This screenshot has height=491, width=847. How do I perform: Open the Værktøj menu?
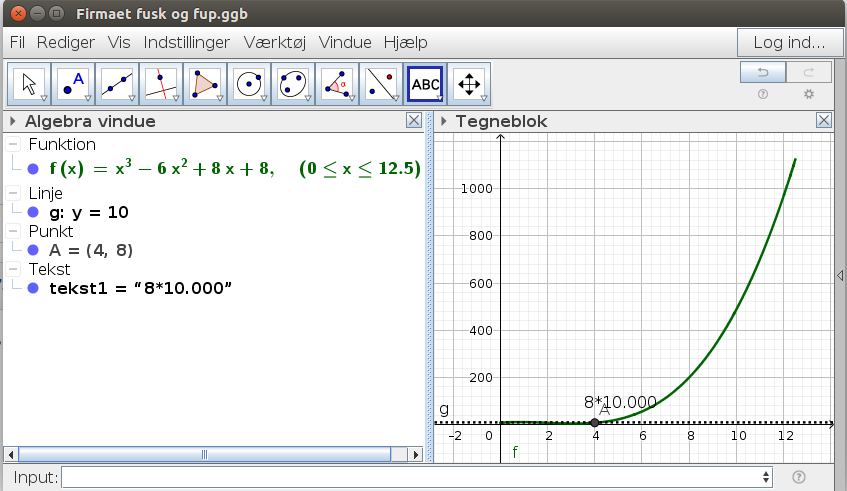click(275, 42)
